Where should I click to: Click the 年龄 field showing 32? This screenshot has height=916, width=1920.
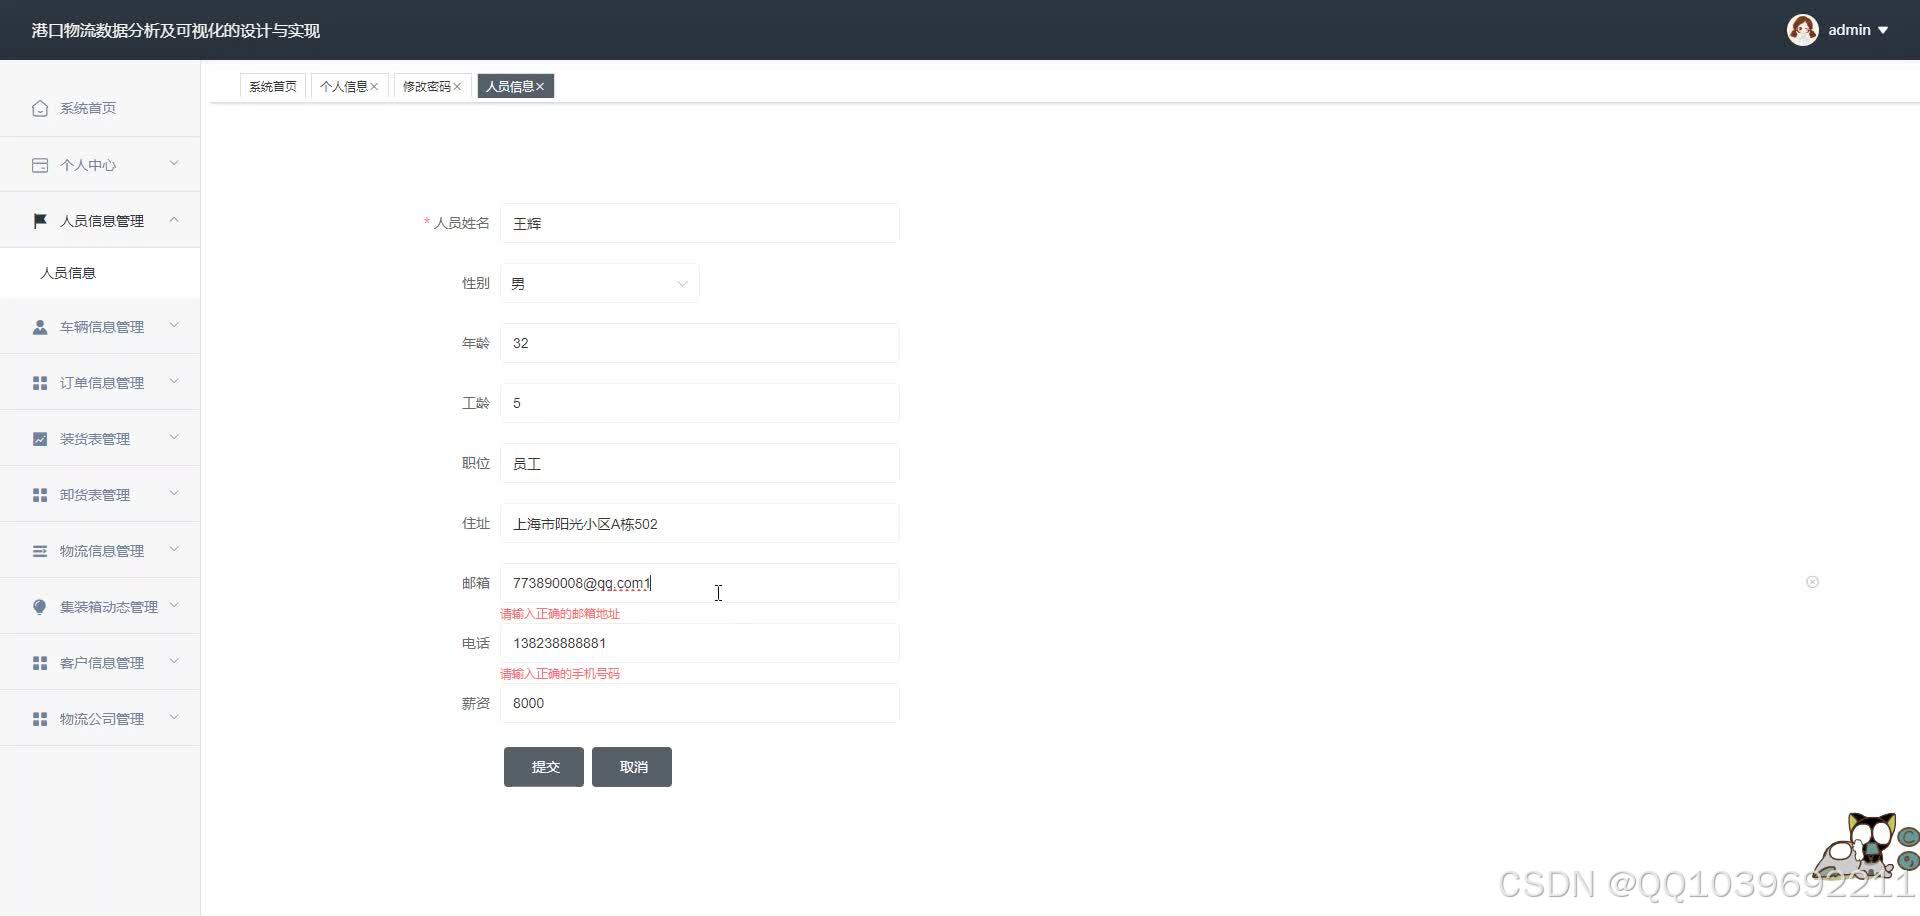pos(699,343)
